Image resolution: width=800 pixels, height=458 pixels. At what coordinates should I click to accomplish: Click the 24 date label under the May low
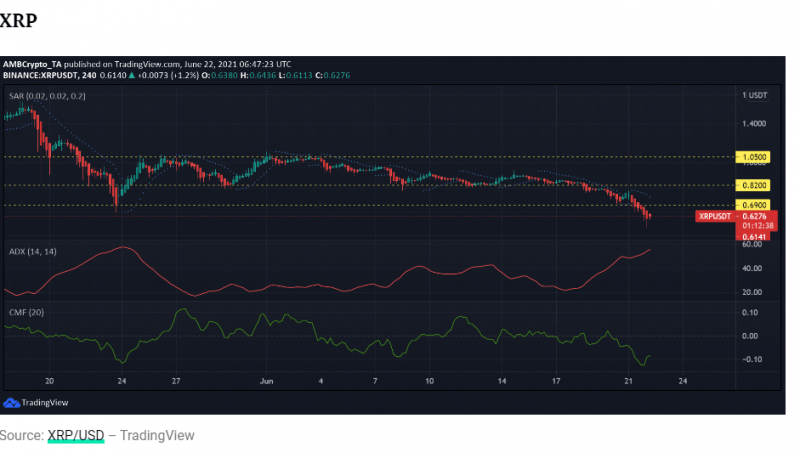click(x=121, y=381)
